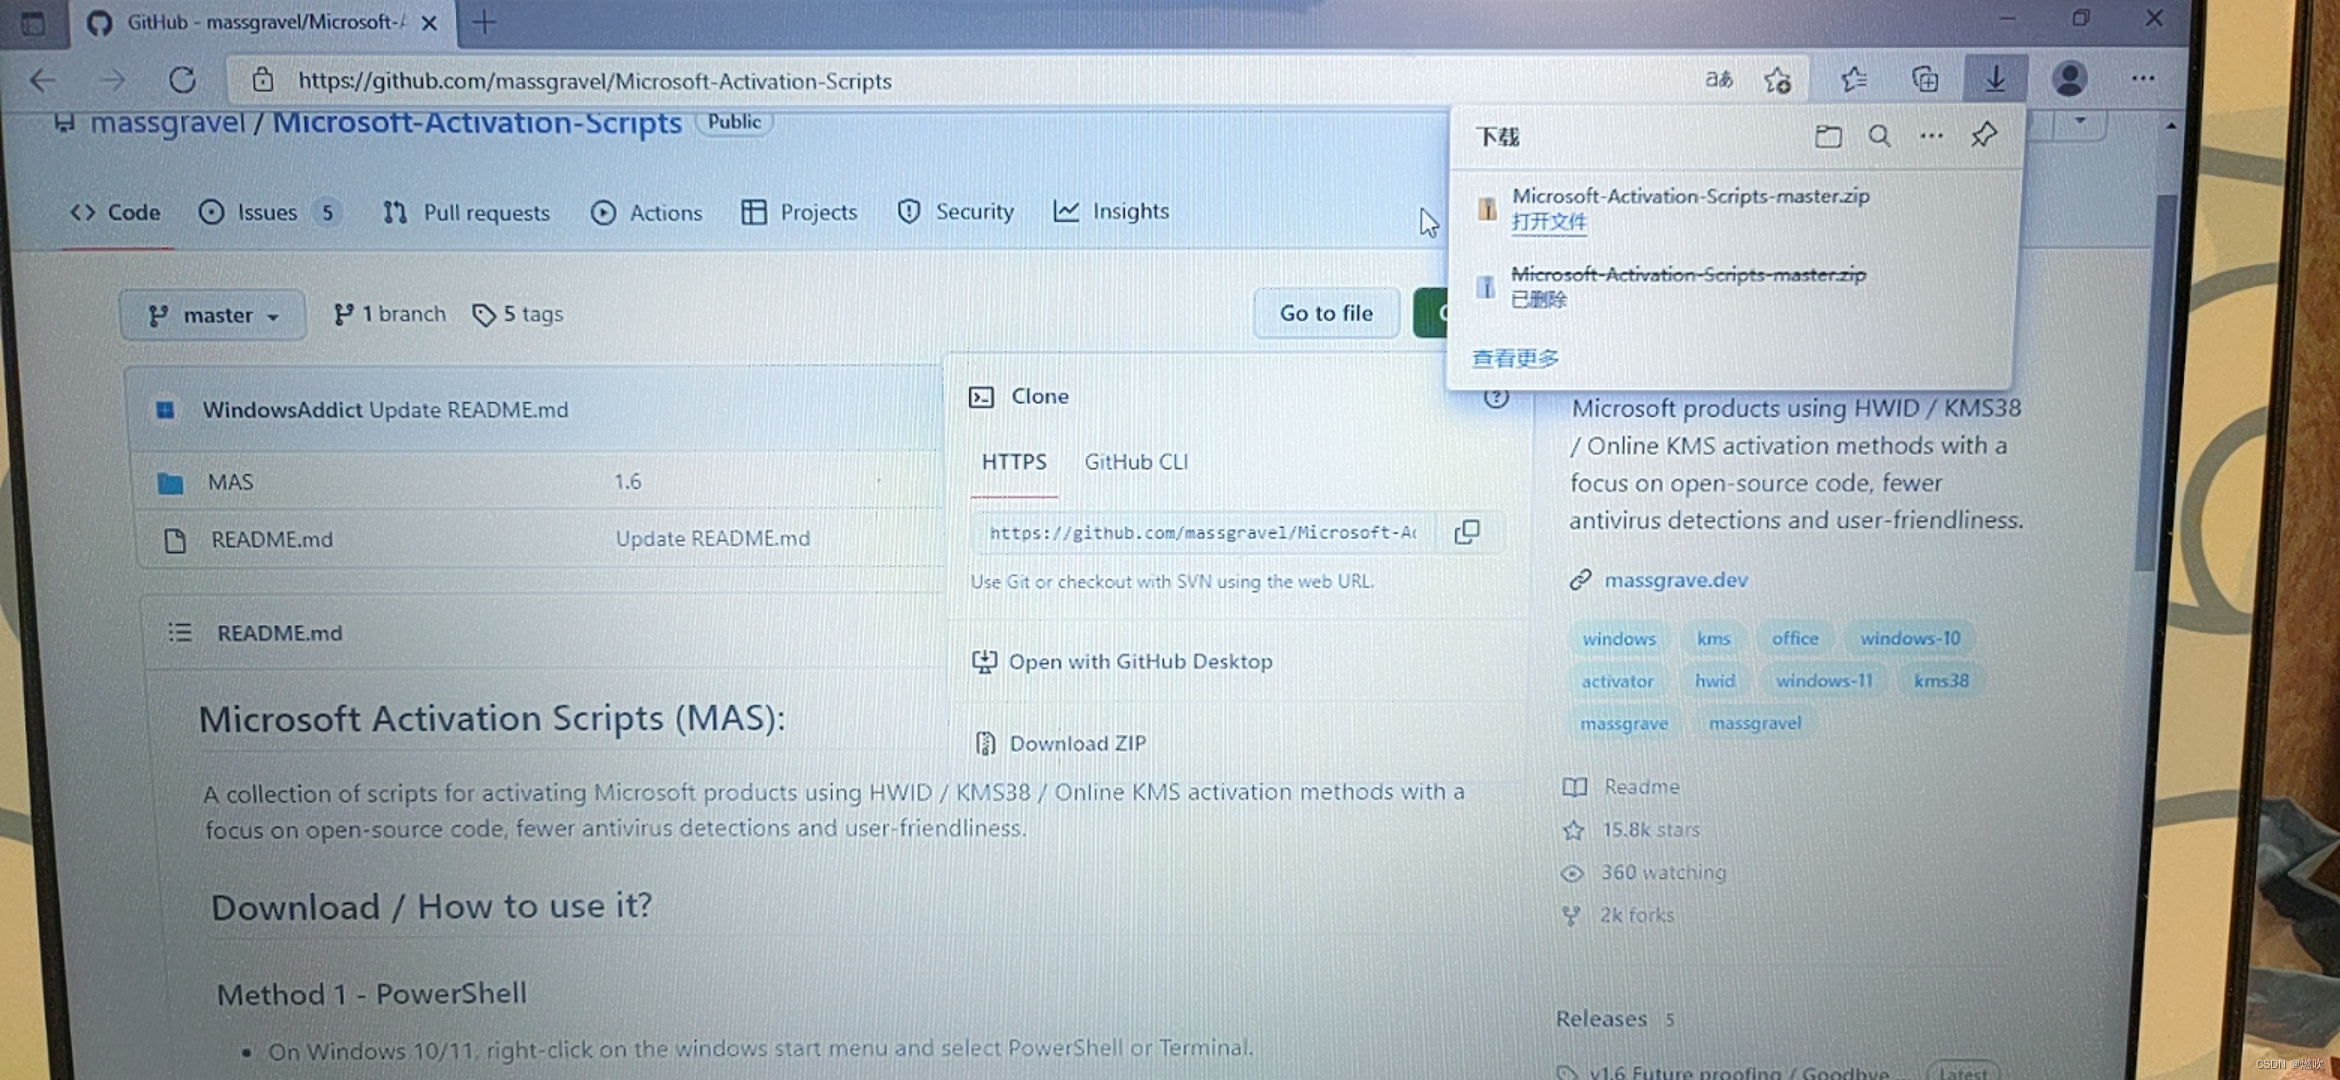Viewport: 2340px width, 1080px height.
Task: Click the massgravel topic tag
Action: pos(1754,723)
